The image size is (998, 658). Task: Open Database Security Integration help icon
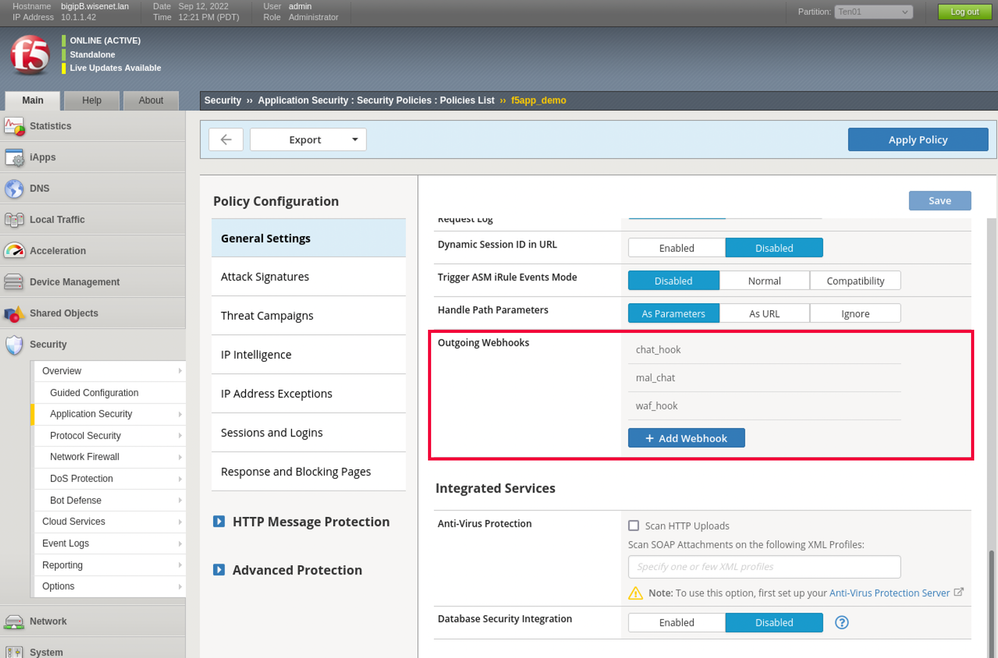pos(842,622)
